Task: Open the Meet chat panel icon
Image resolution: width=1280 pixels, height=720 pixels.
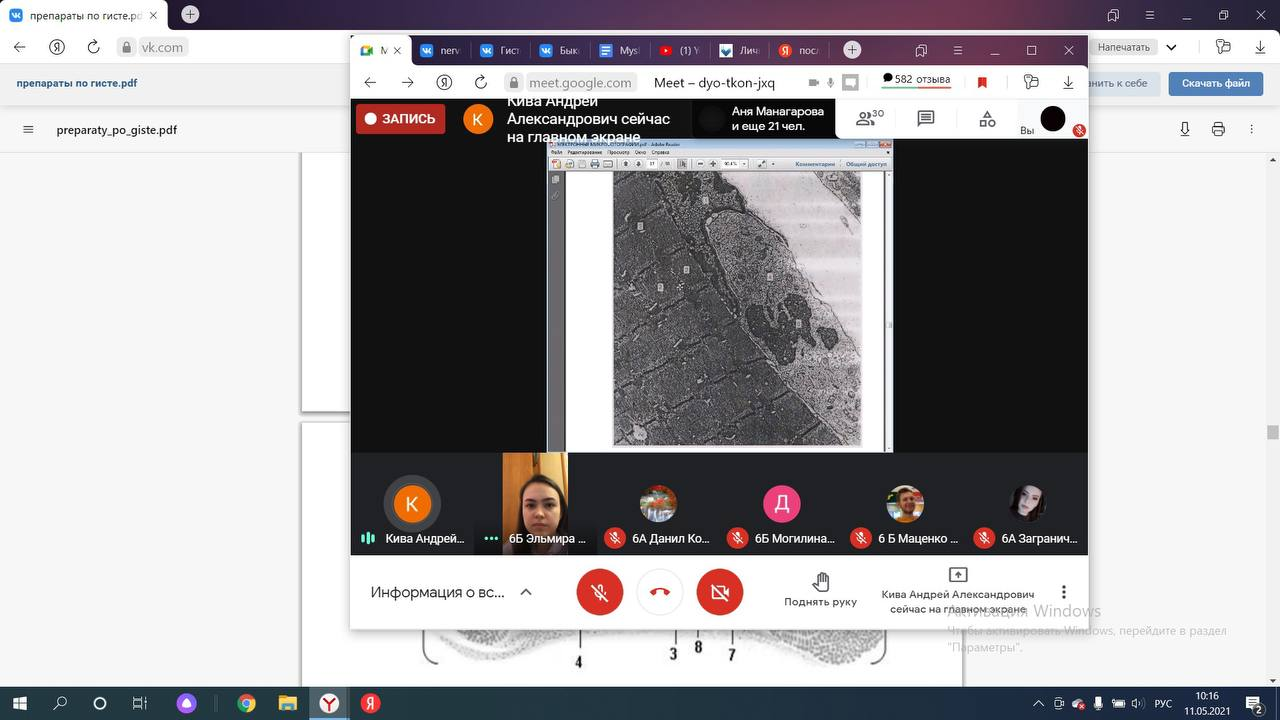Action: tap(926, 118)
